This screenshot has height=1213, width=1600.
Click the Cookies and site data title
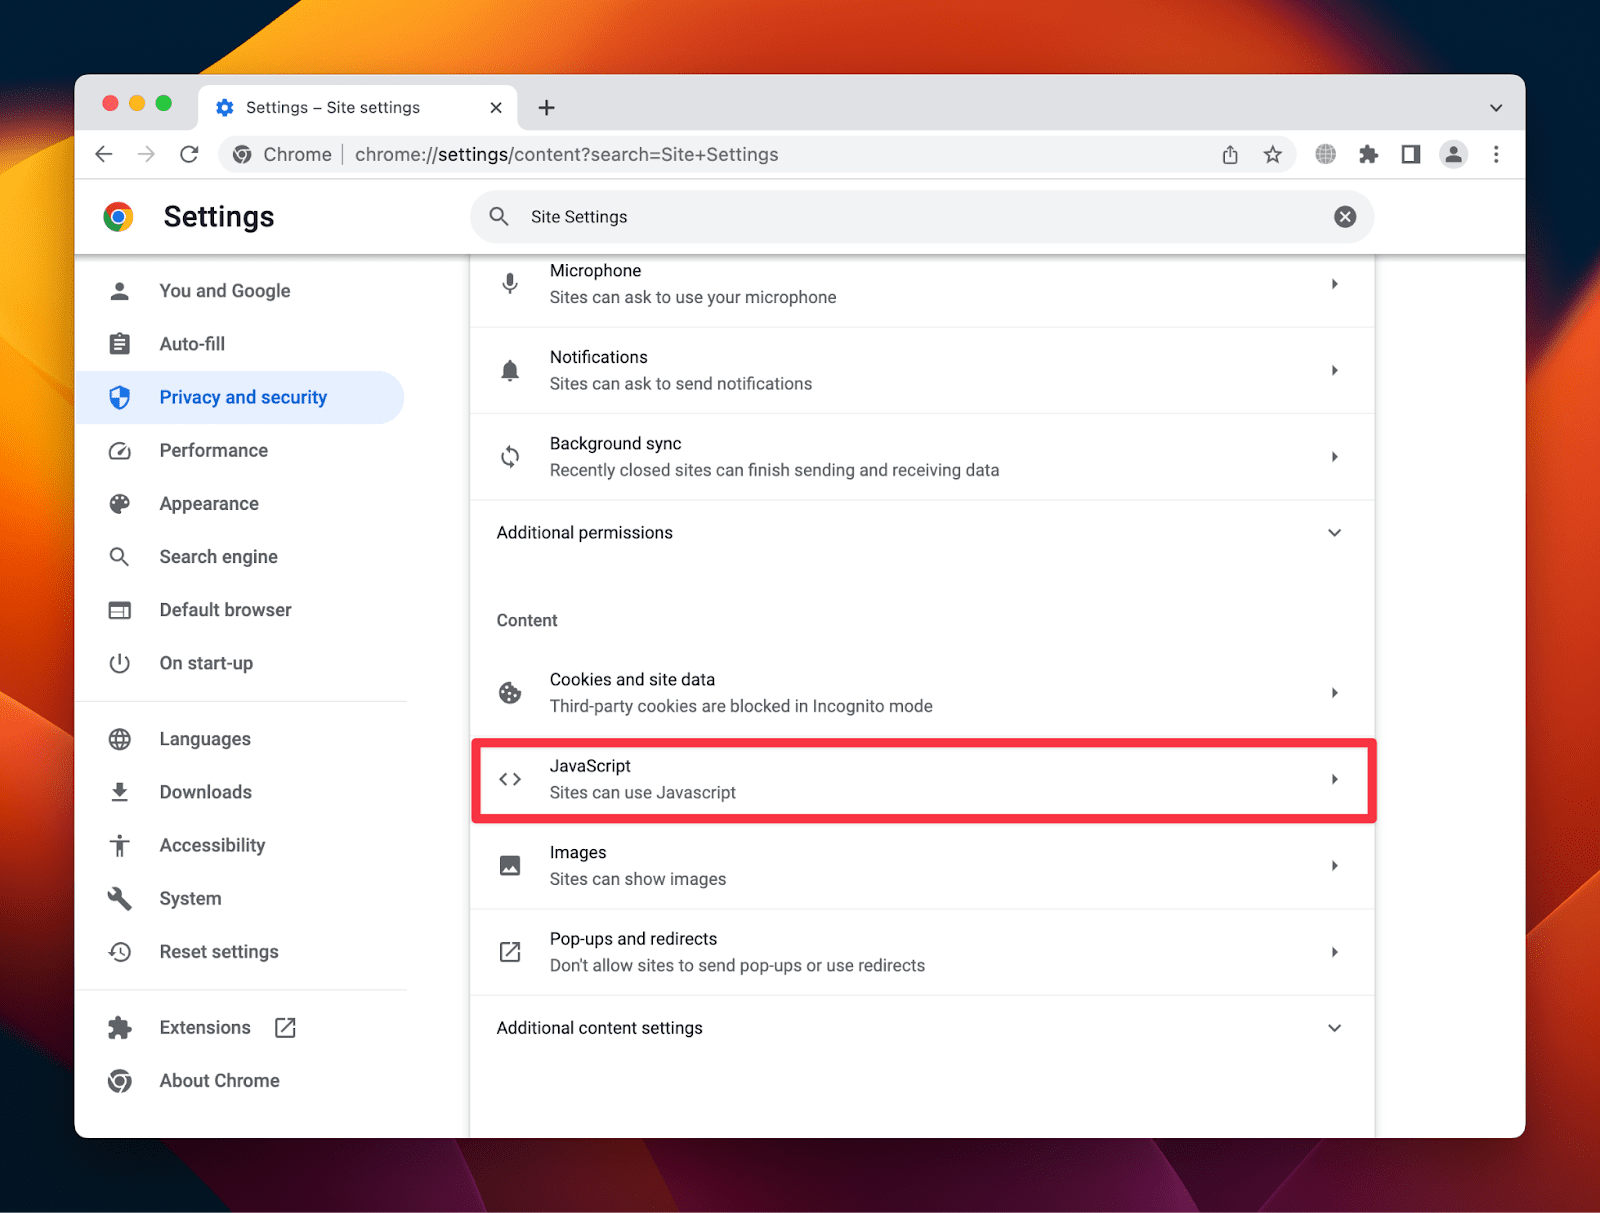(632, 680)
